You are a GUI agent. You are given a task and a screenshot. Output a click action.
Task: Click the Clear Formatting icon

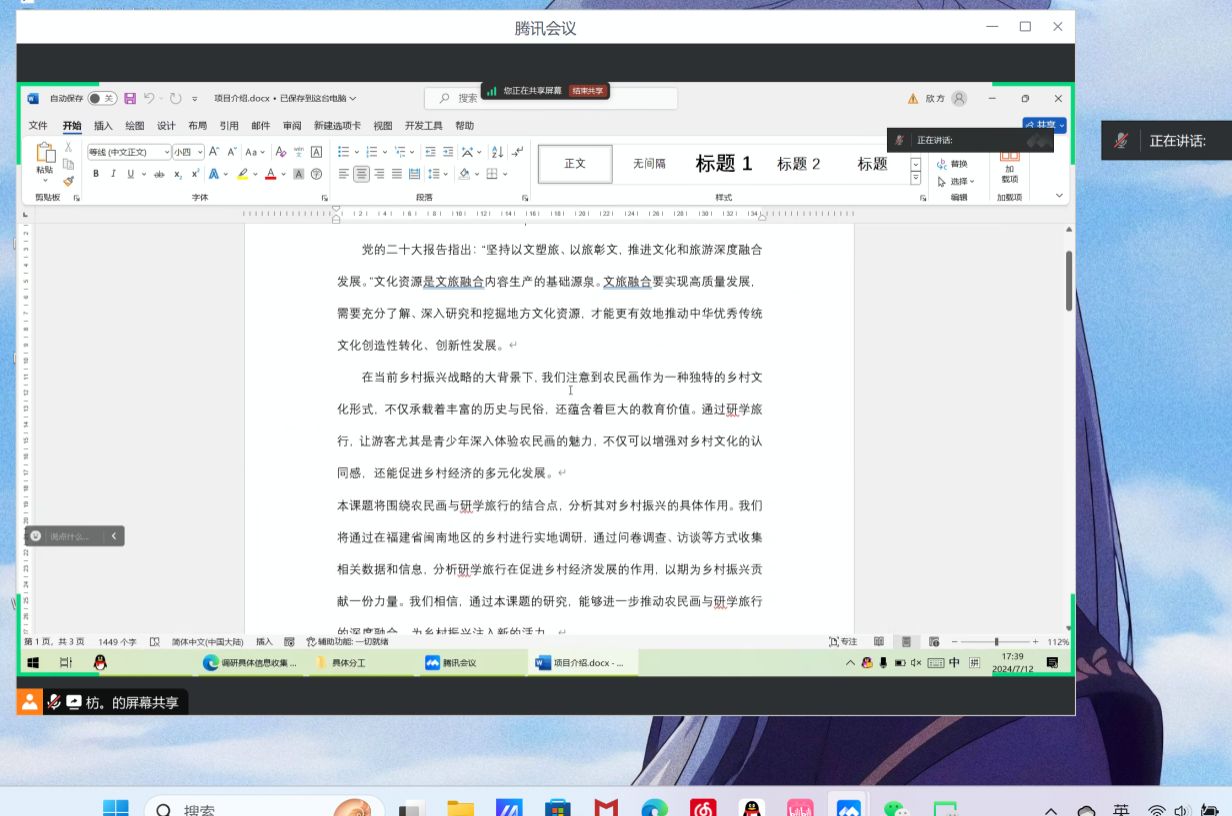(x=281, y=152)
